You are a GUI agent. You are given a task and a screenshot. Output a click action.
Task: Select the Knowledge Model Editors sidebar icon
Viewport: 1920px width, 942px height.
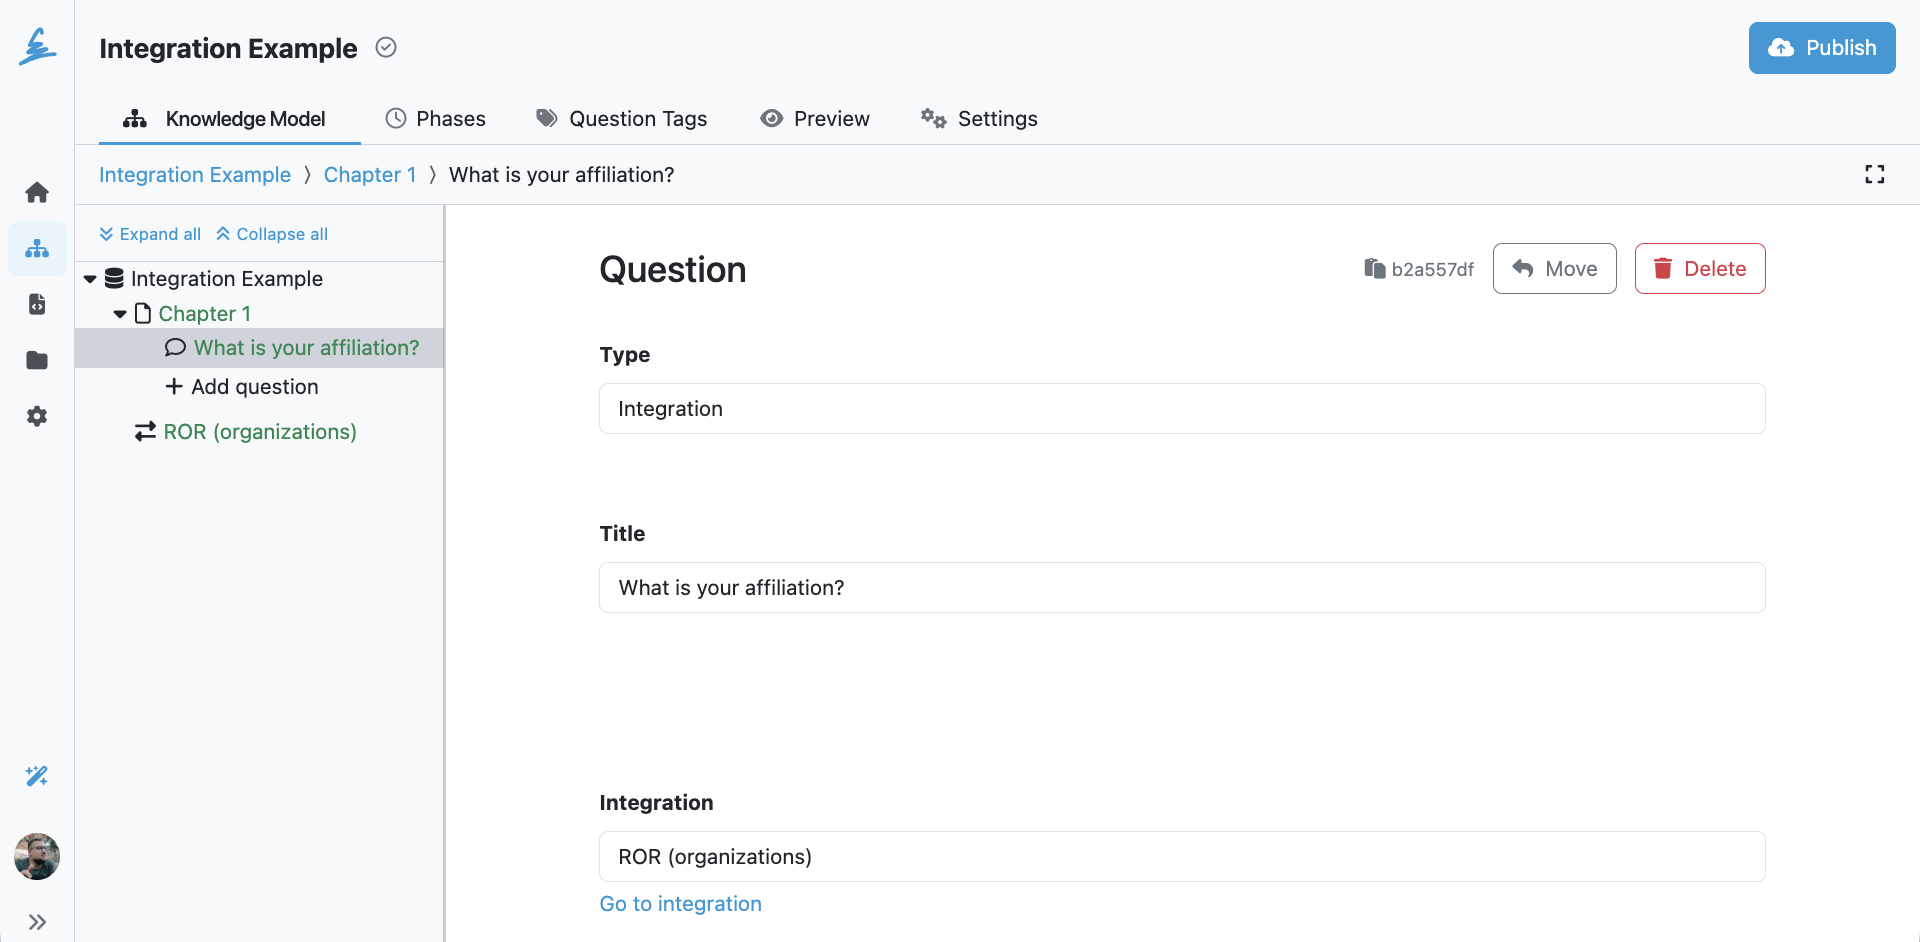coord(37,249)
